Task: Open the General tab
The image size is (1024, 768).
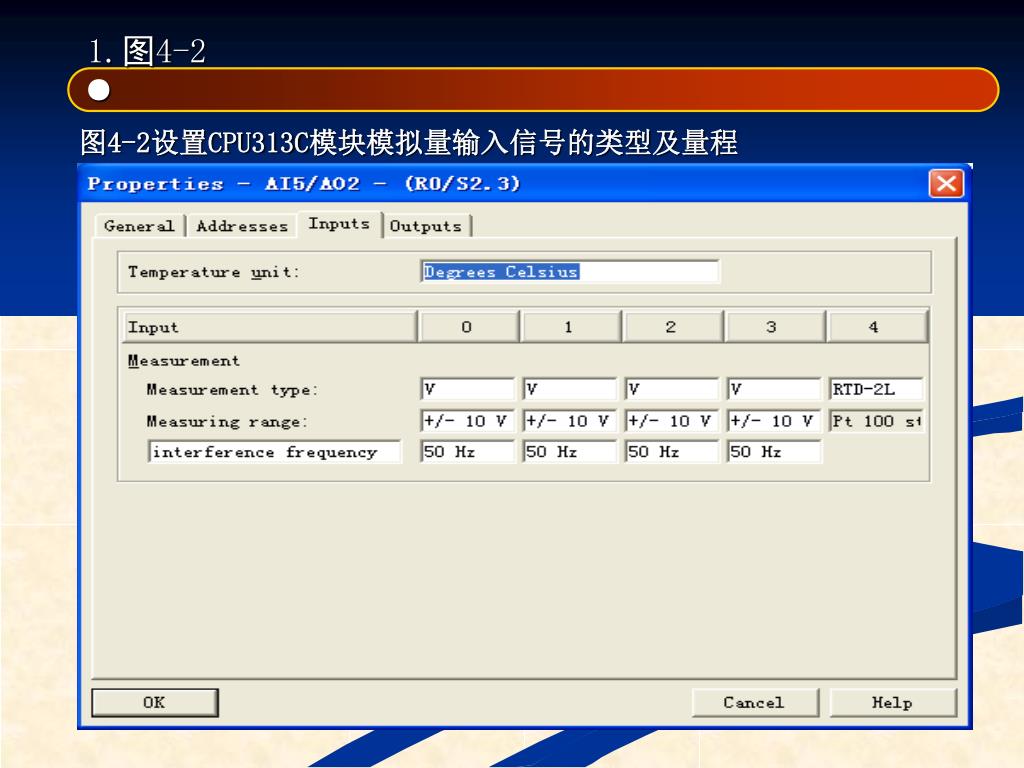Action: (139, 226)
